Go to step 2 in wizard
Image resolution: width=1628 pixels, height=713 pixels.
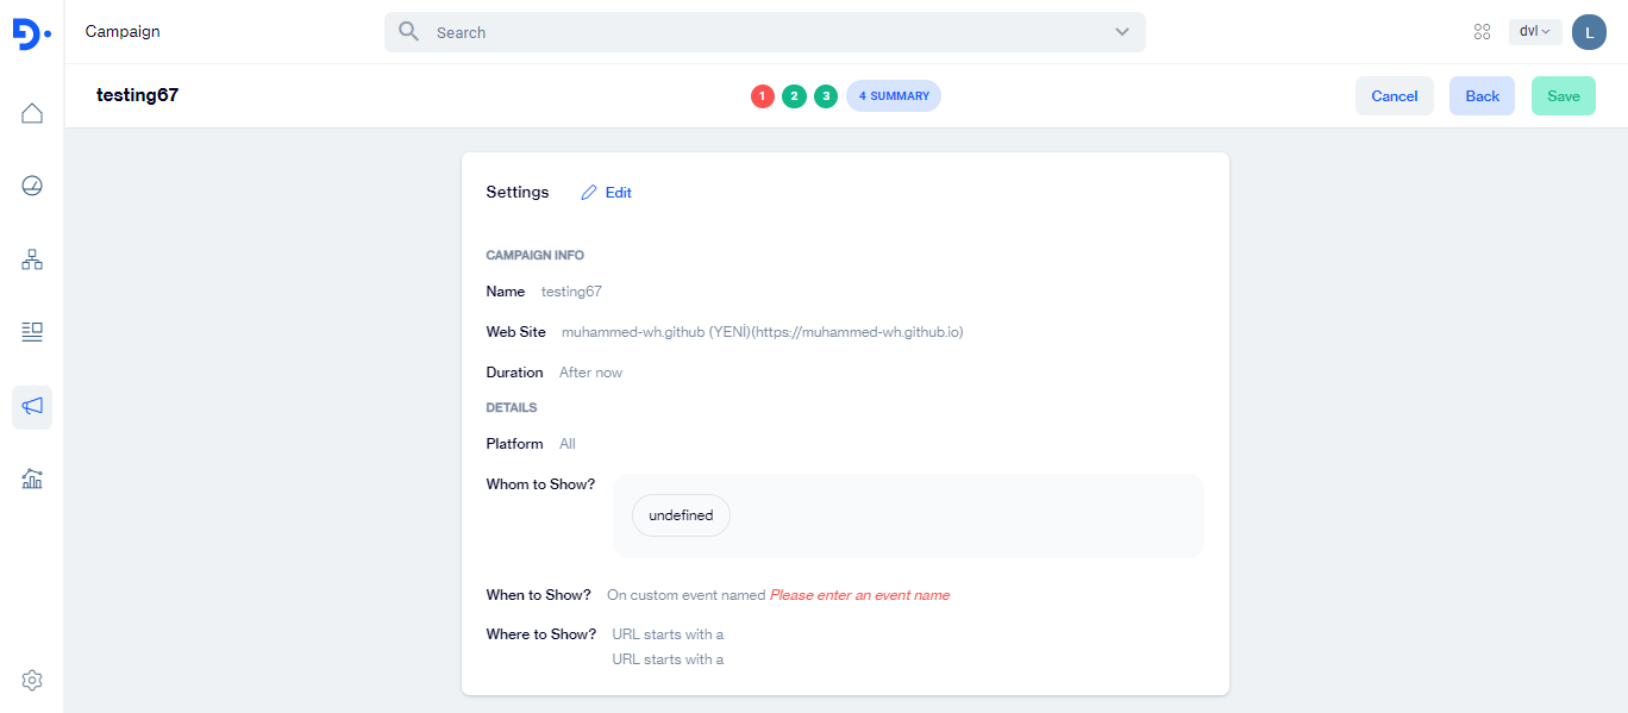coord(794,96)
